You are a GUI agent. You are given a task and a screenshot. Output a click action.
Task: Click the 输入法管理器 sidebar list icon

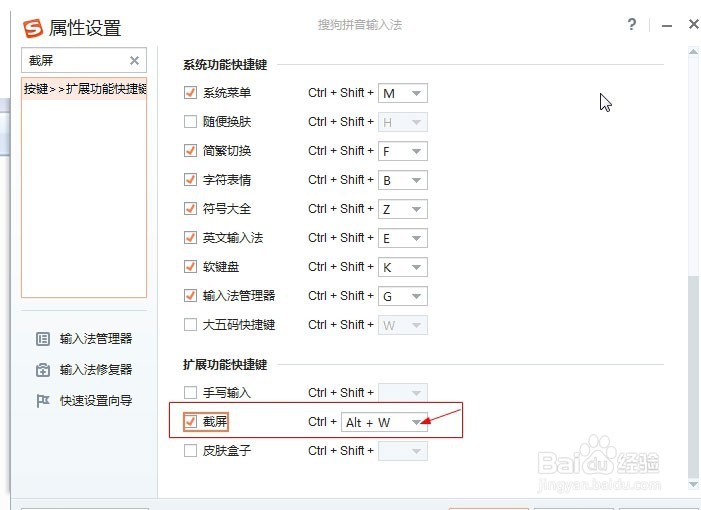point(43,339)
